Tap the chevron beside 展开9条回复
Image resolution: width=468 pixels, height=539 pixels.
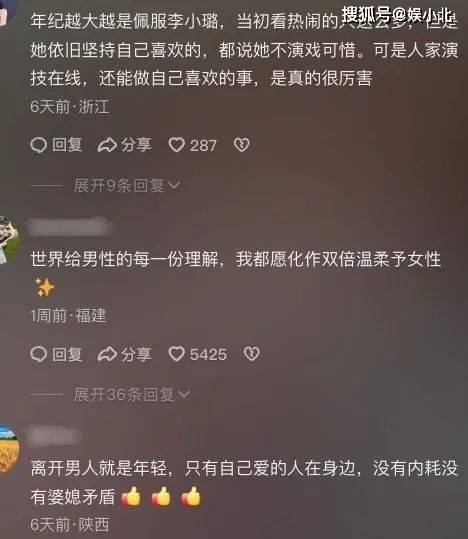click(174, 185)
